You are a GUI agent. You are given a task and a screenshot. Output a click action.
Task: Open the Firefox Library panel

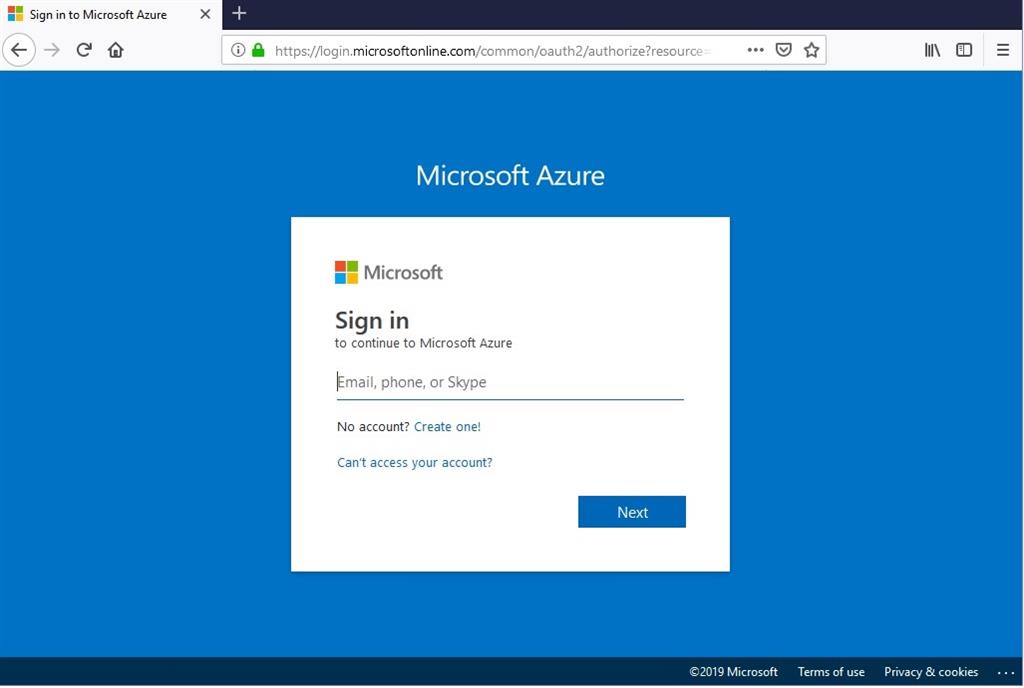931,49
